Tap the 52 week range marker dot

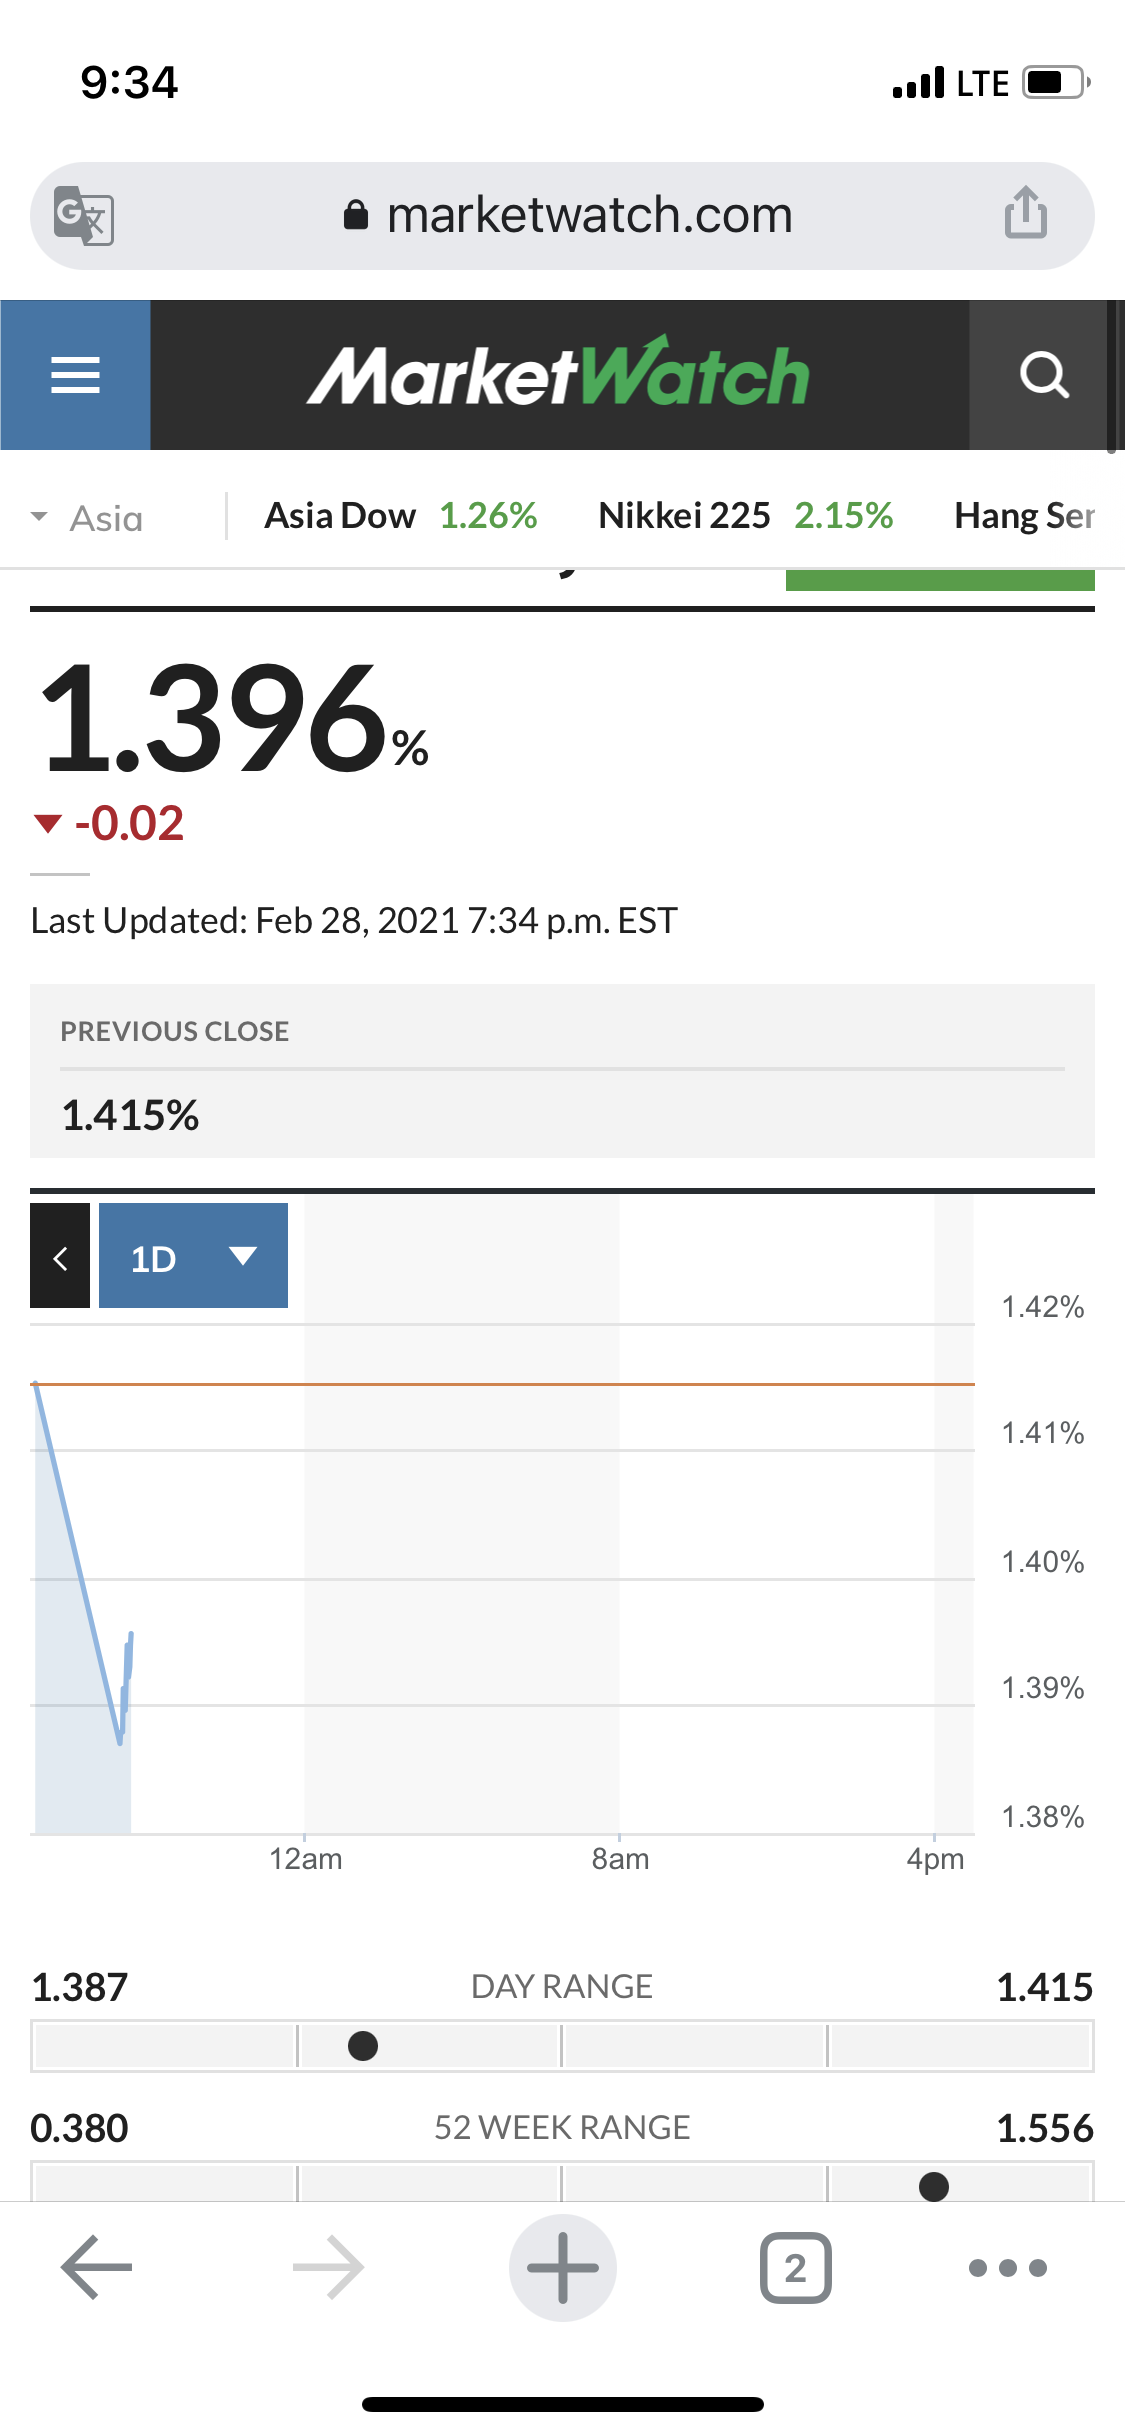pos(933,2186)
